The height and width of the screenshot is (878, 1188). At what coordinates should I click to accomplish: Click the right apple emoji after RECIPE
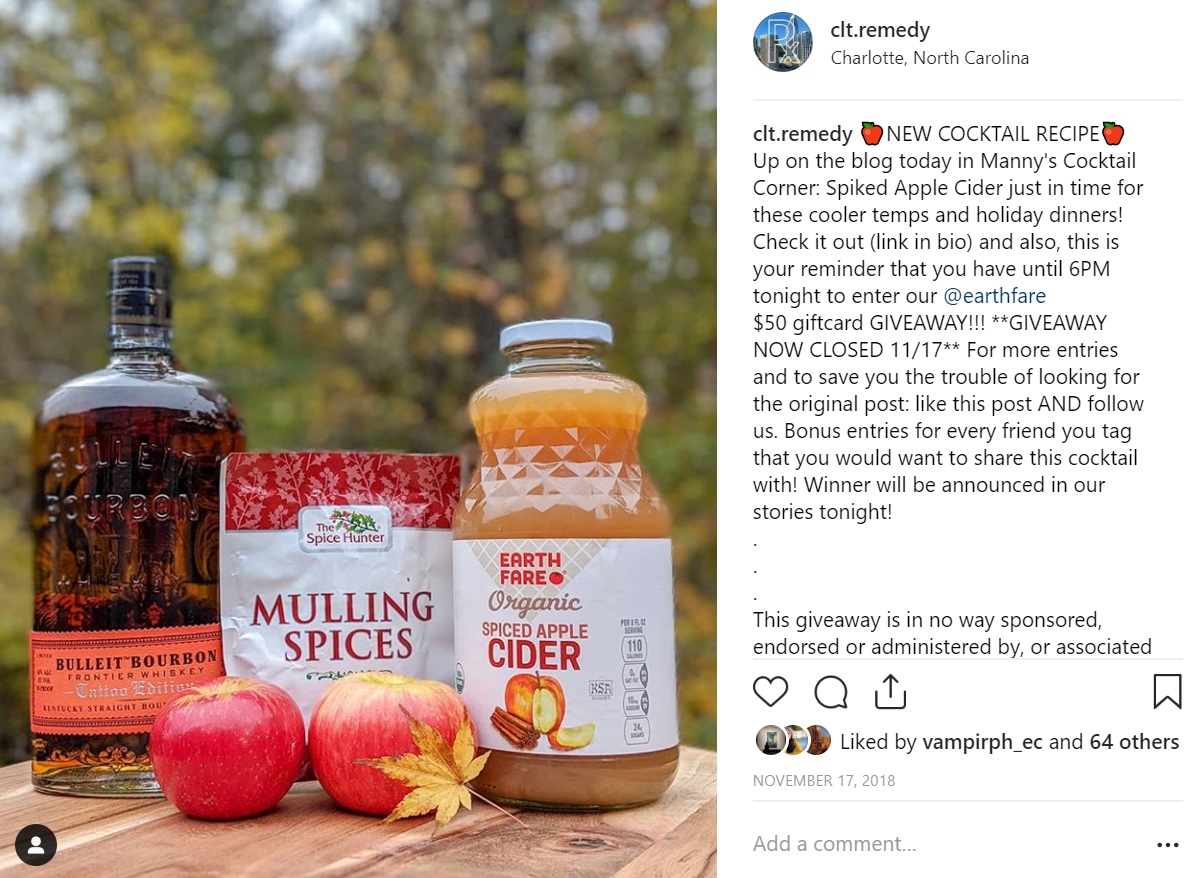pyautogui.click(x=1113, y=133)
